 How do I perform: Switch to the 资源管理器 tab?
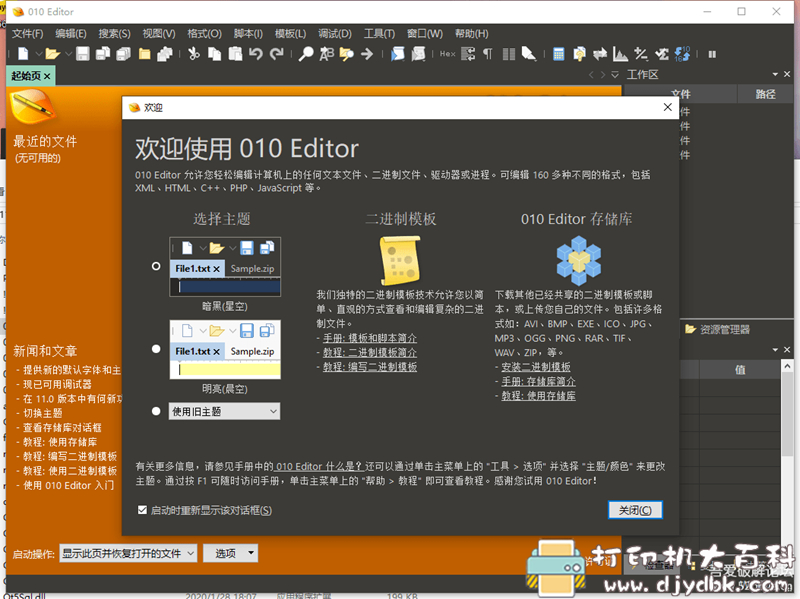(x=718, y=330)
